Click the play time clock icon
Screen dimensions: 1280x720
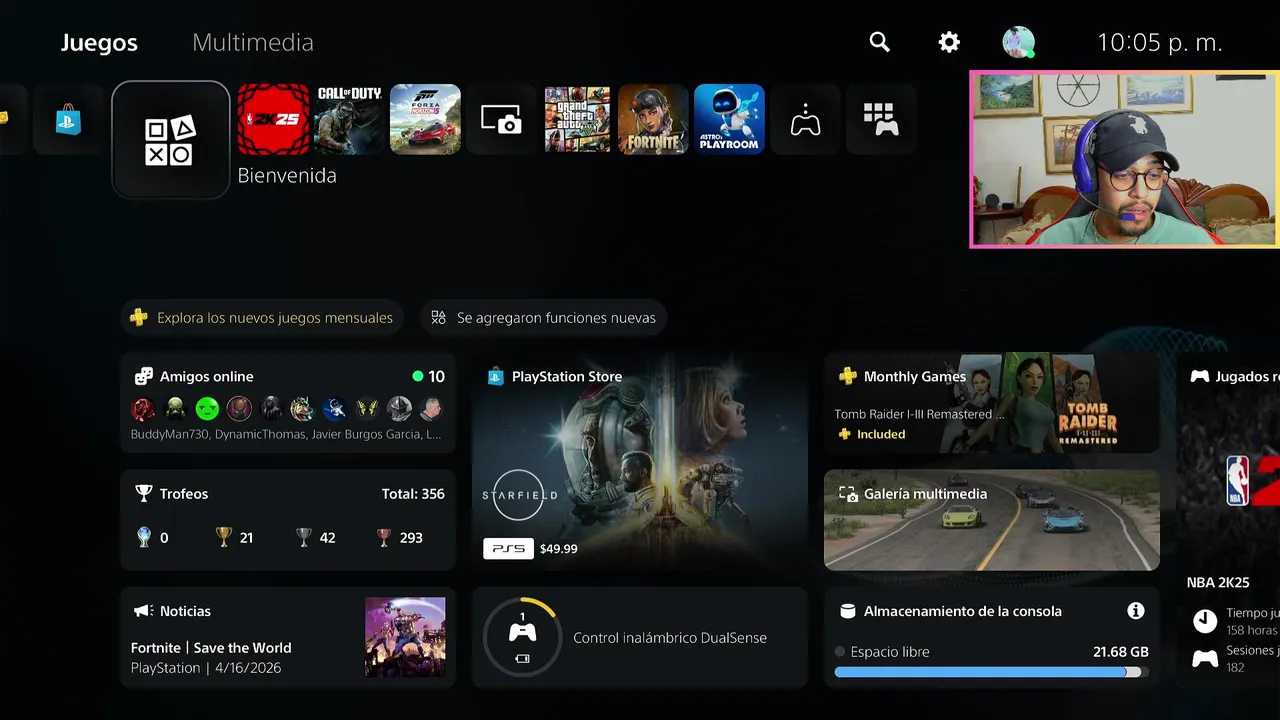(x=1205, y=621)
